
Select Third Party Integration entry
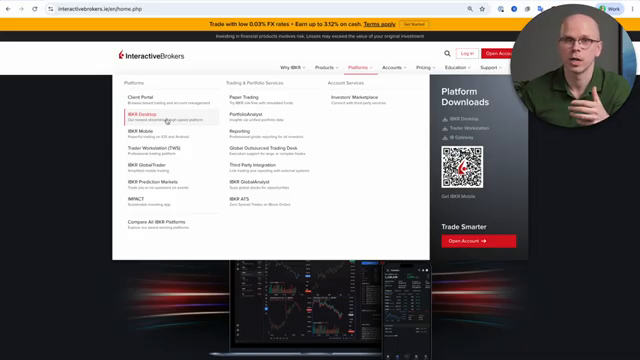click(269, 168)
